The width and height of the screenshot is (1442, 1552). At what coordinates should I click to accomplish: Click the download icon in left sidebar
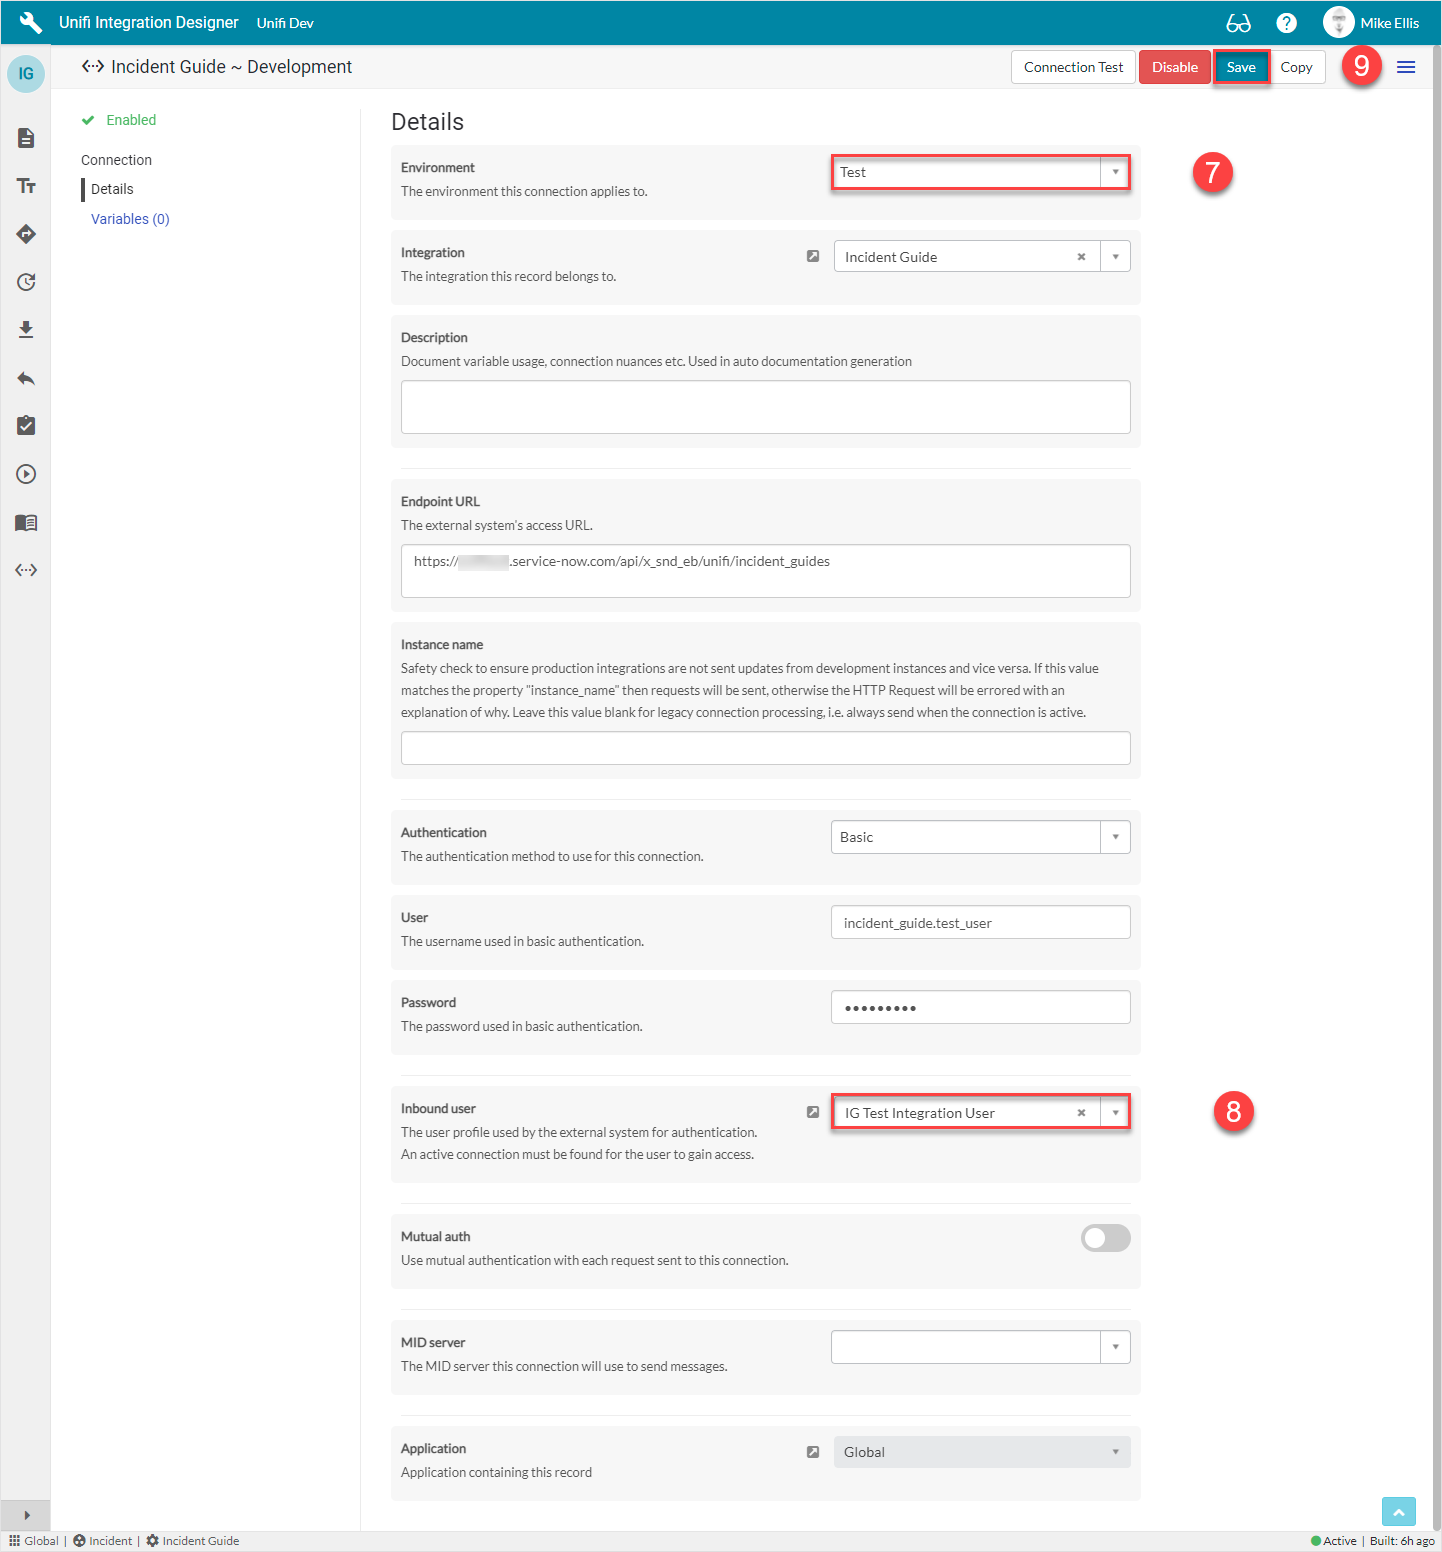click(x=26, y=330)
